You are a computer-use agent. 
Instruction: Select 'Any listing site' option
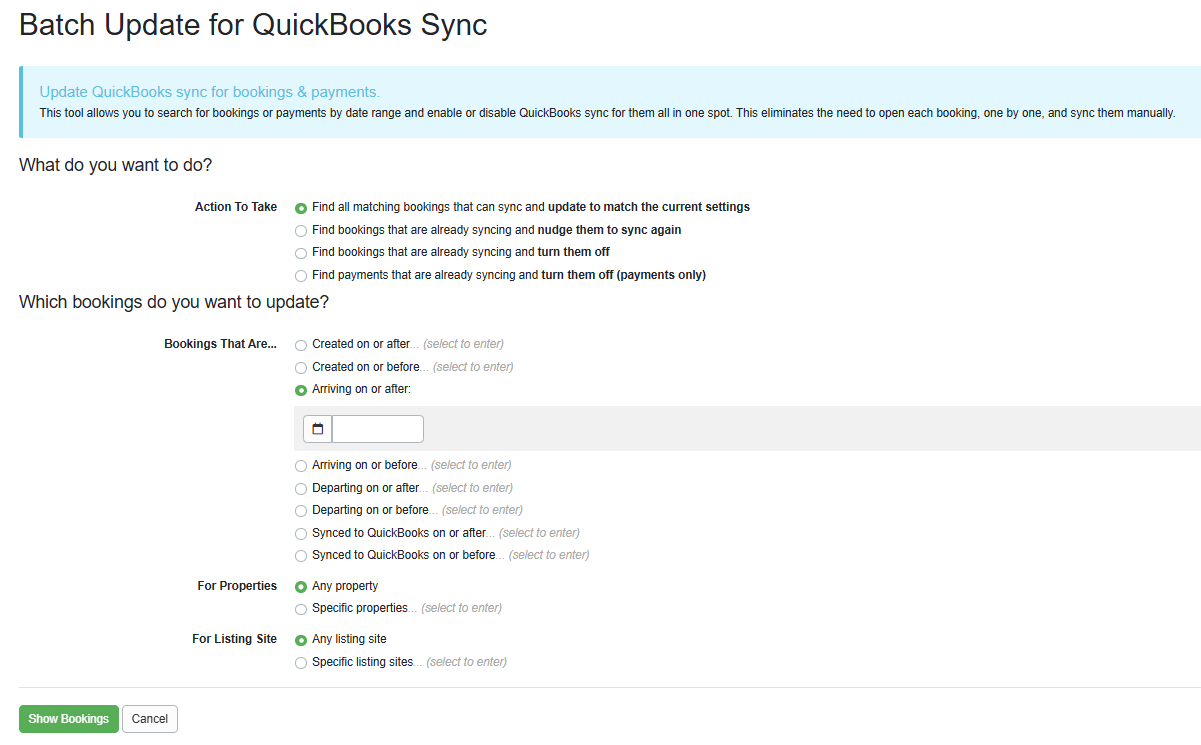tap(301, 639)
